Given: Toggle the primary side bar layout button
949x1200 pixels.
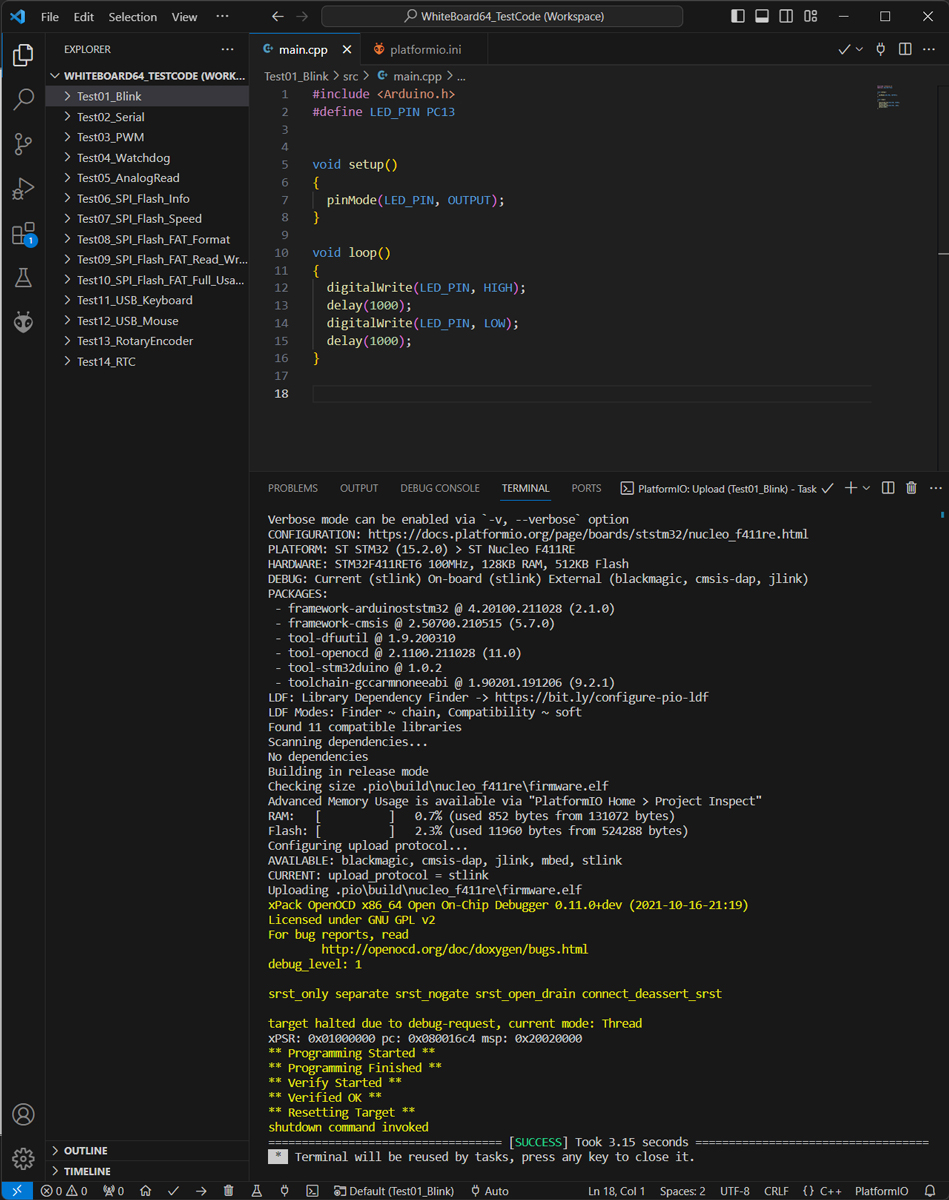Looking at the screenshot, I should pyautogui.click(x=738, y=17).
